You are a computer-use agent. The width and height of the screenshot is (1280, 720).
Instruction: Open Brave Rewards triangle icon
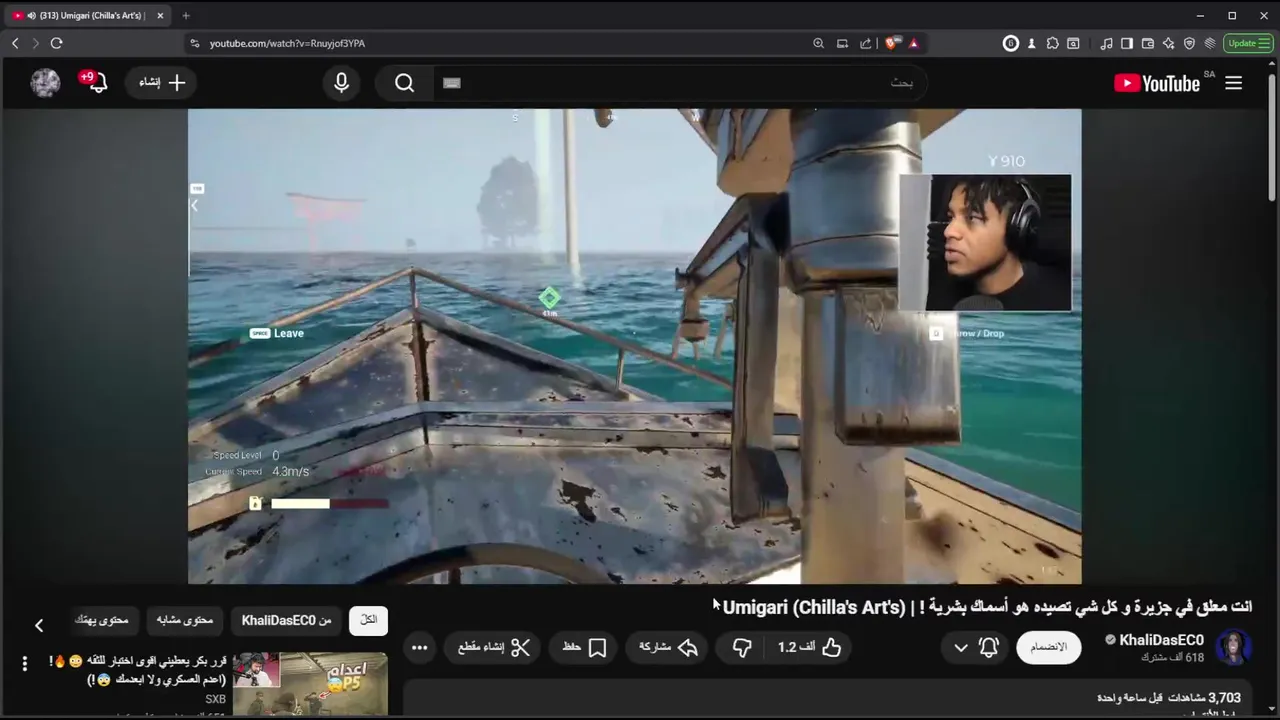(913, 43)
